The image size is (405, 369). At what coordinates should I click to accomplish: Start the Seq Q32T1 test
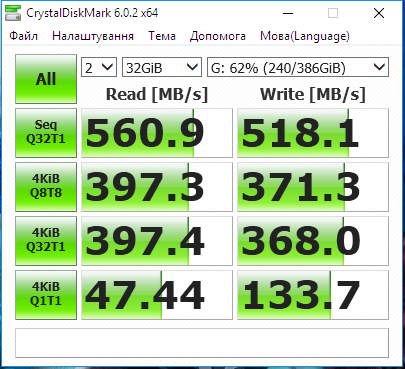point(46,133)
